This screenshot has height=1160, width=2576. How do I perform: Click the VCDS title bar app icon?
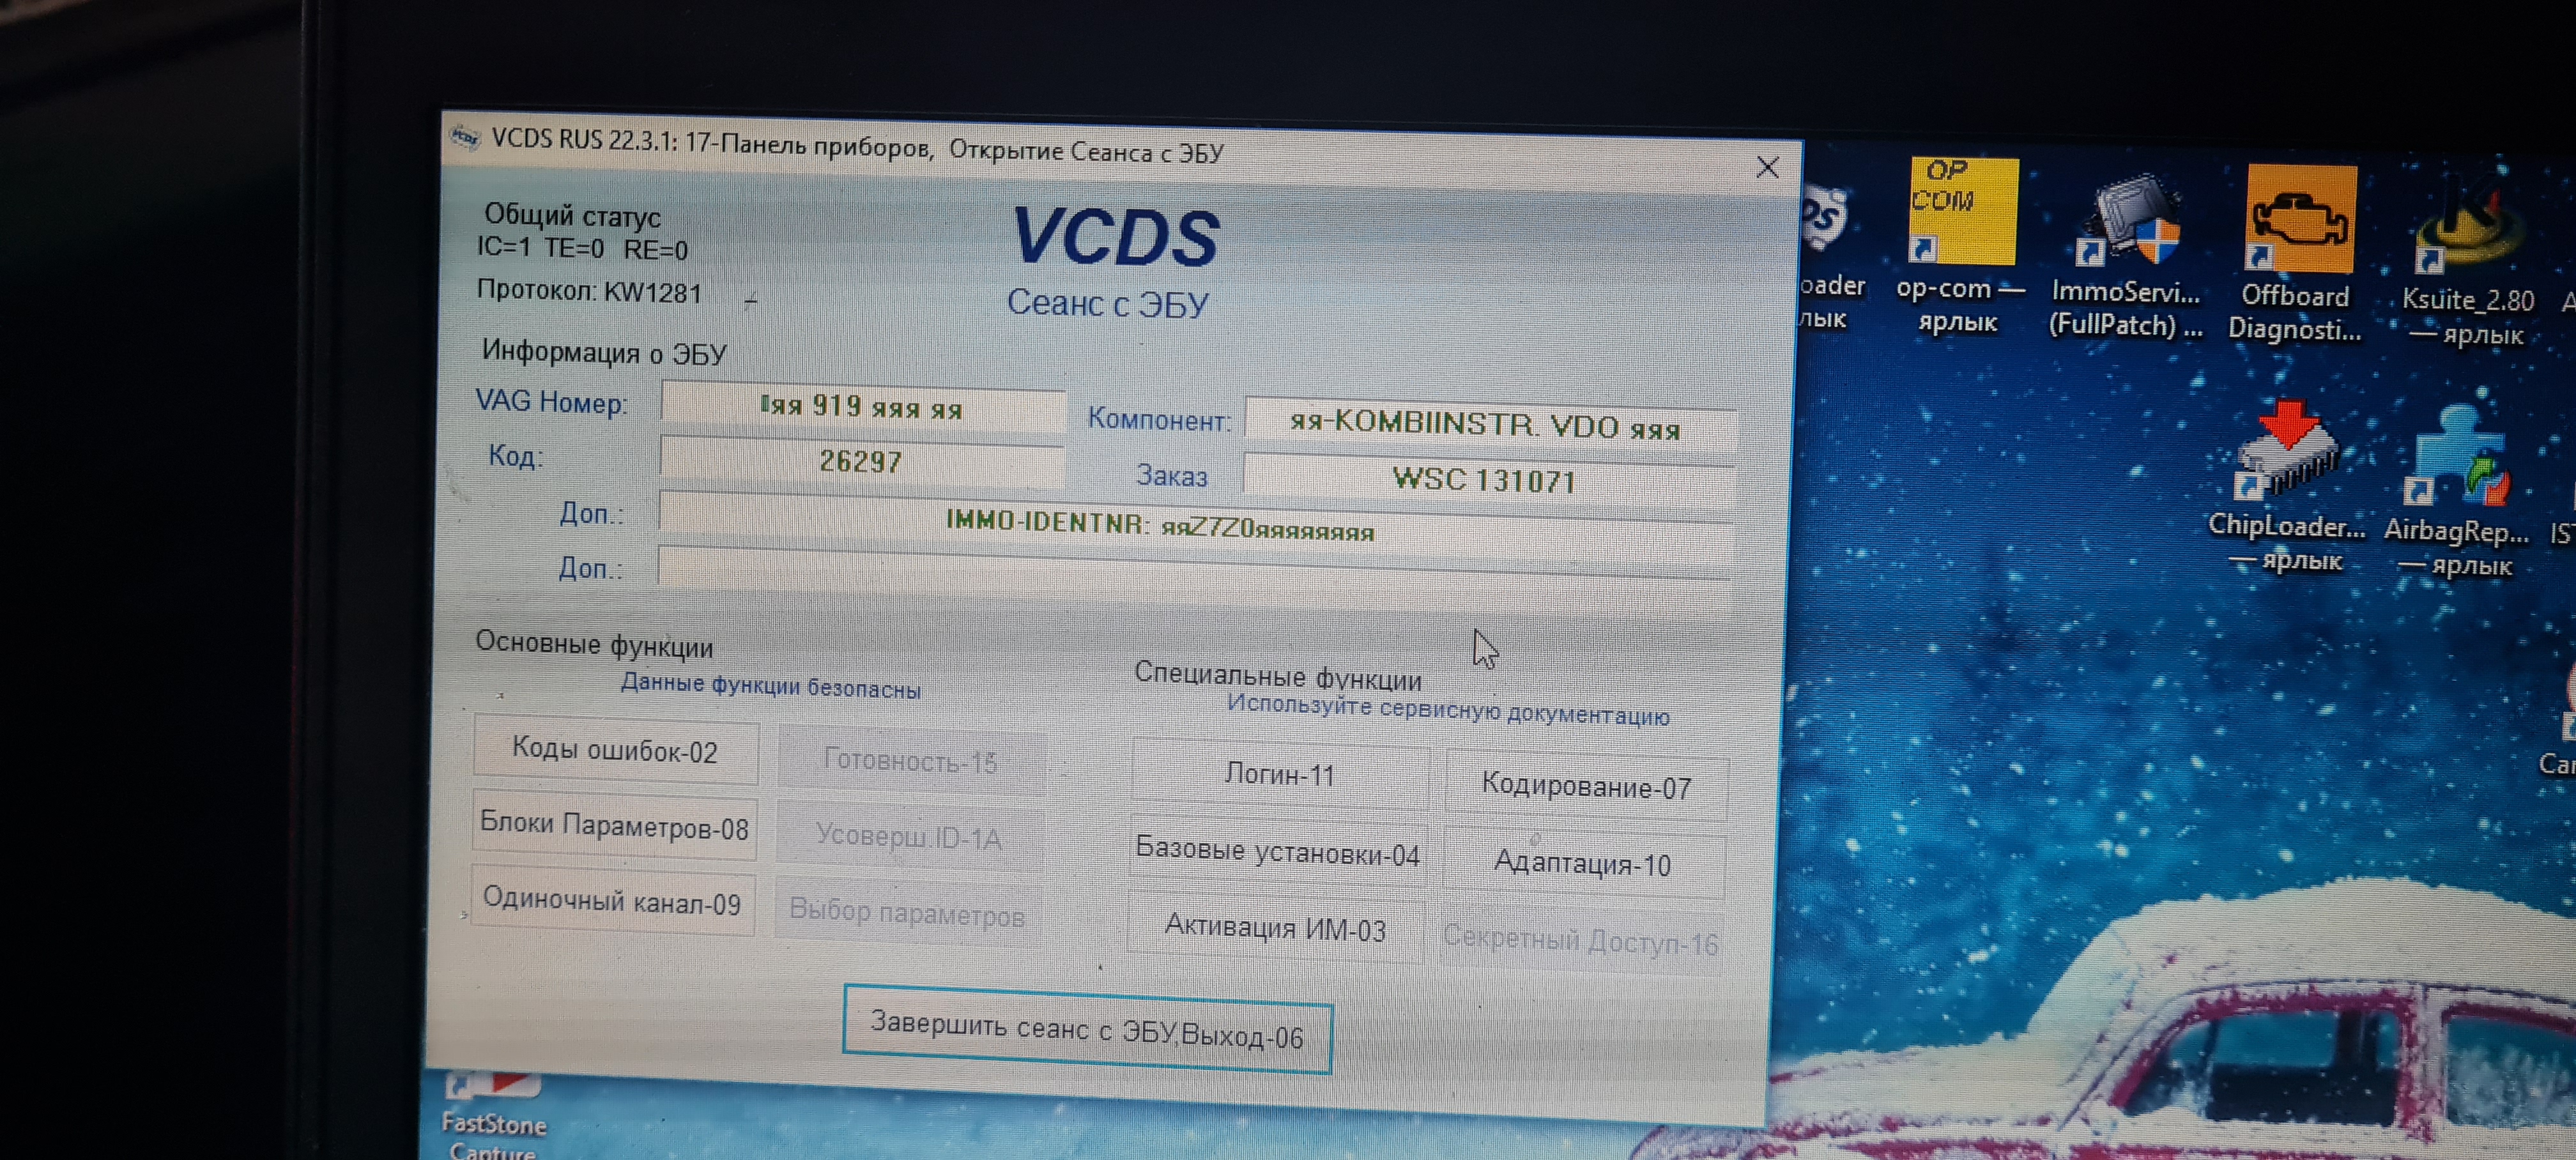[x=465, y=137]
